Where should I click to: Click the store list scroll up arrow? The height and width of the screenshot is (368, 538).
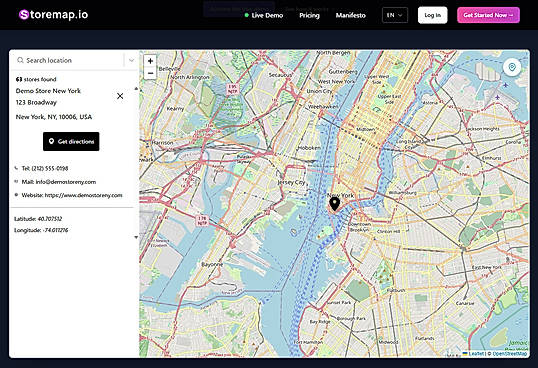pos(136,88)
